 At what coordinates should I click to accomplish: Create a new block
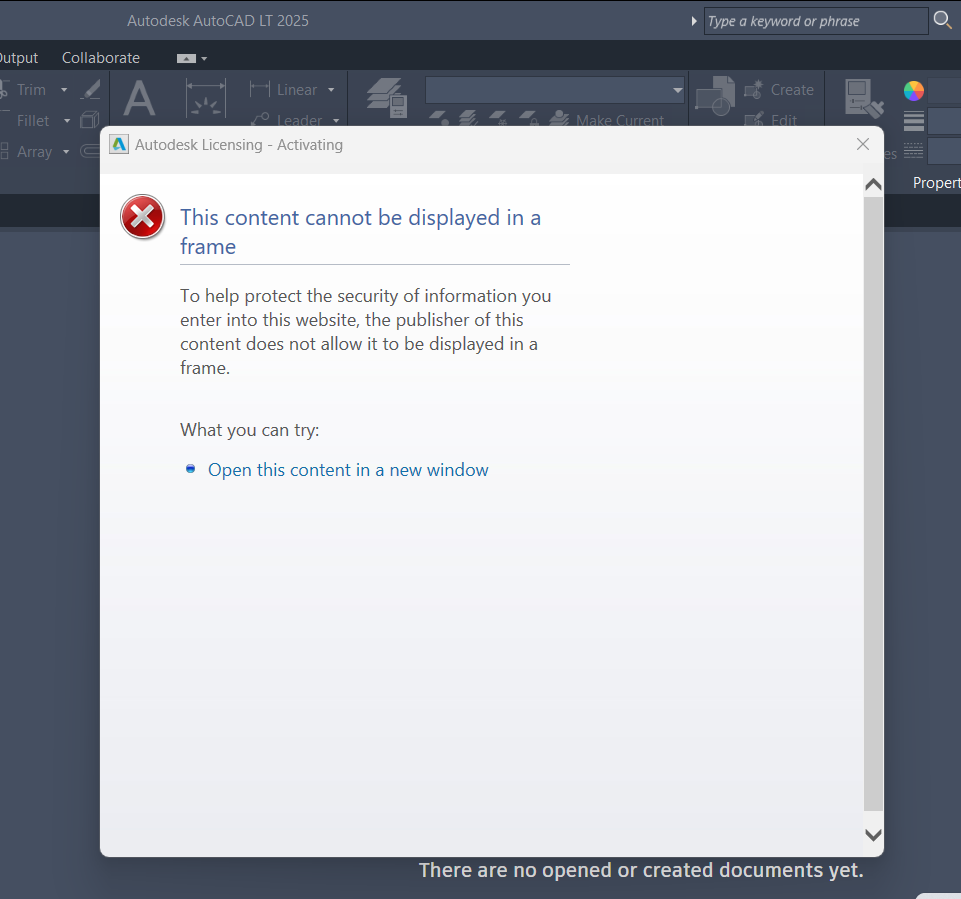coord(780,89)
